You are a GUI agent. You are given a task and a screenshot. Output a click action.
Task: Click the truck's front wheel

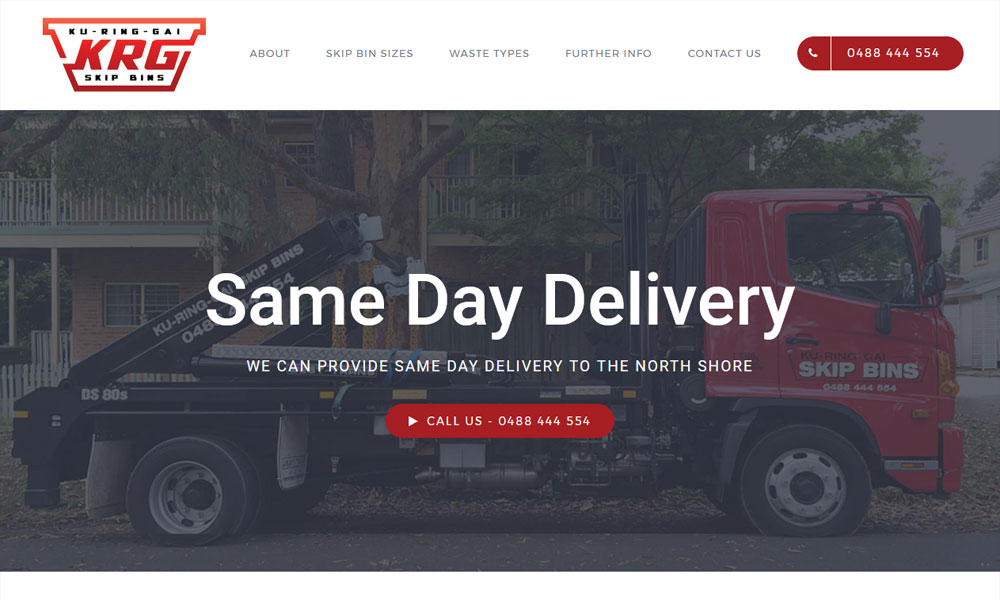point(805,486)
